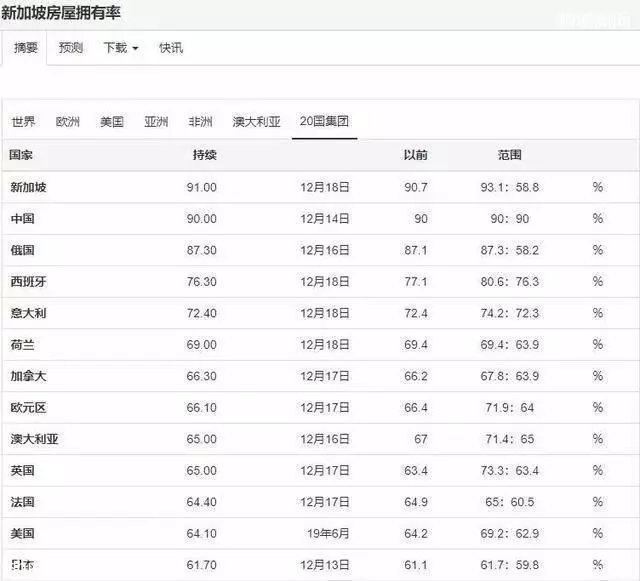Click the range 71.9: 64
The image size is (640, 581).
(510, 407)
